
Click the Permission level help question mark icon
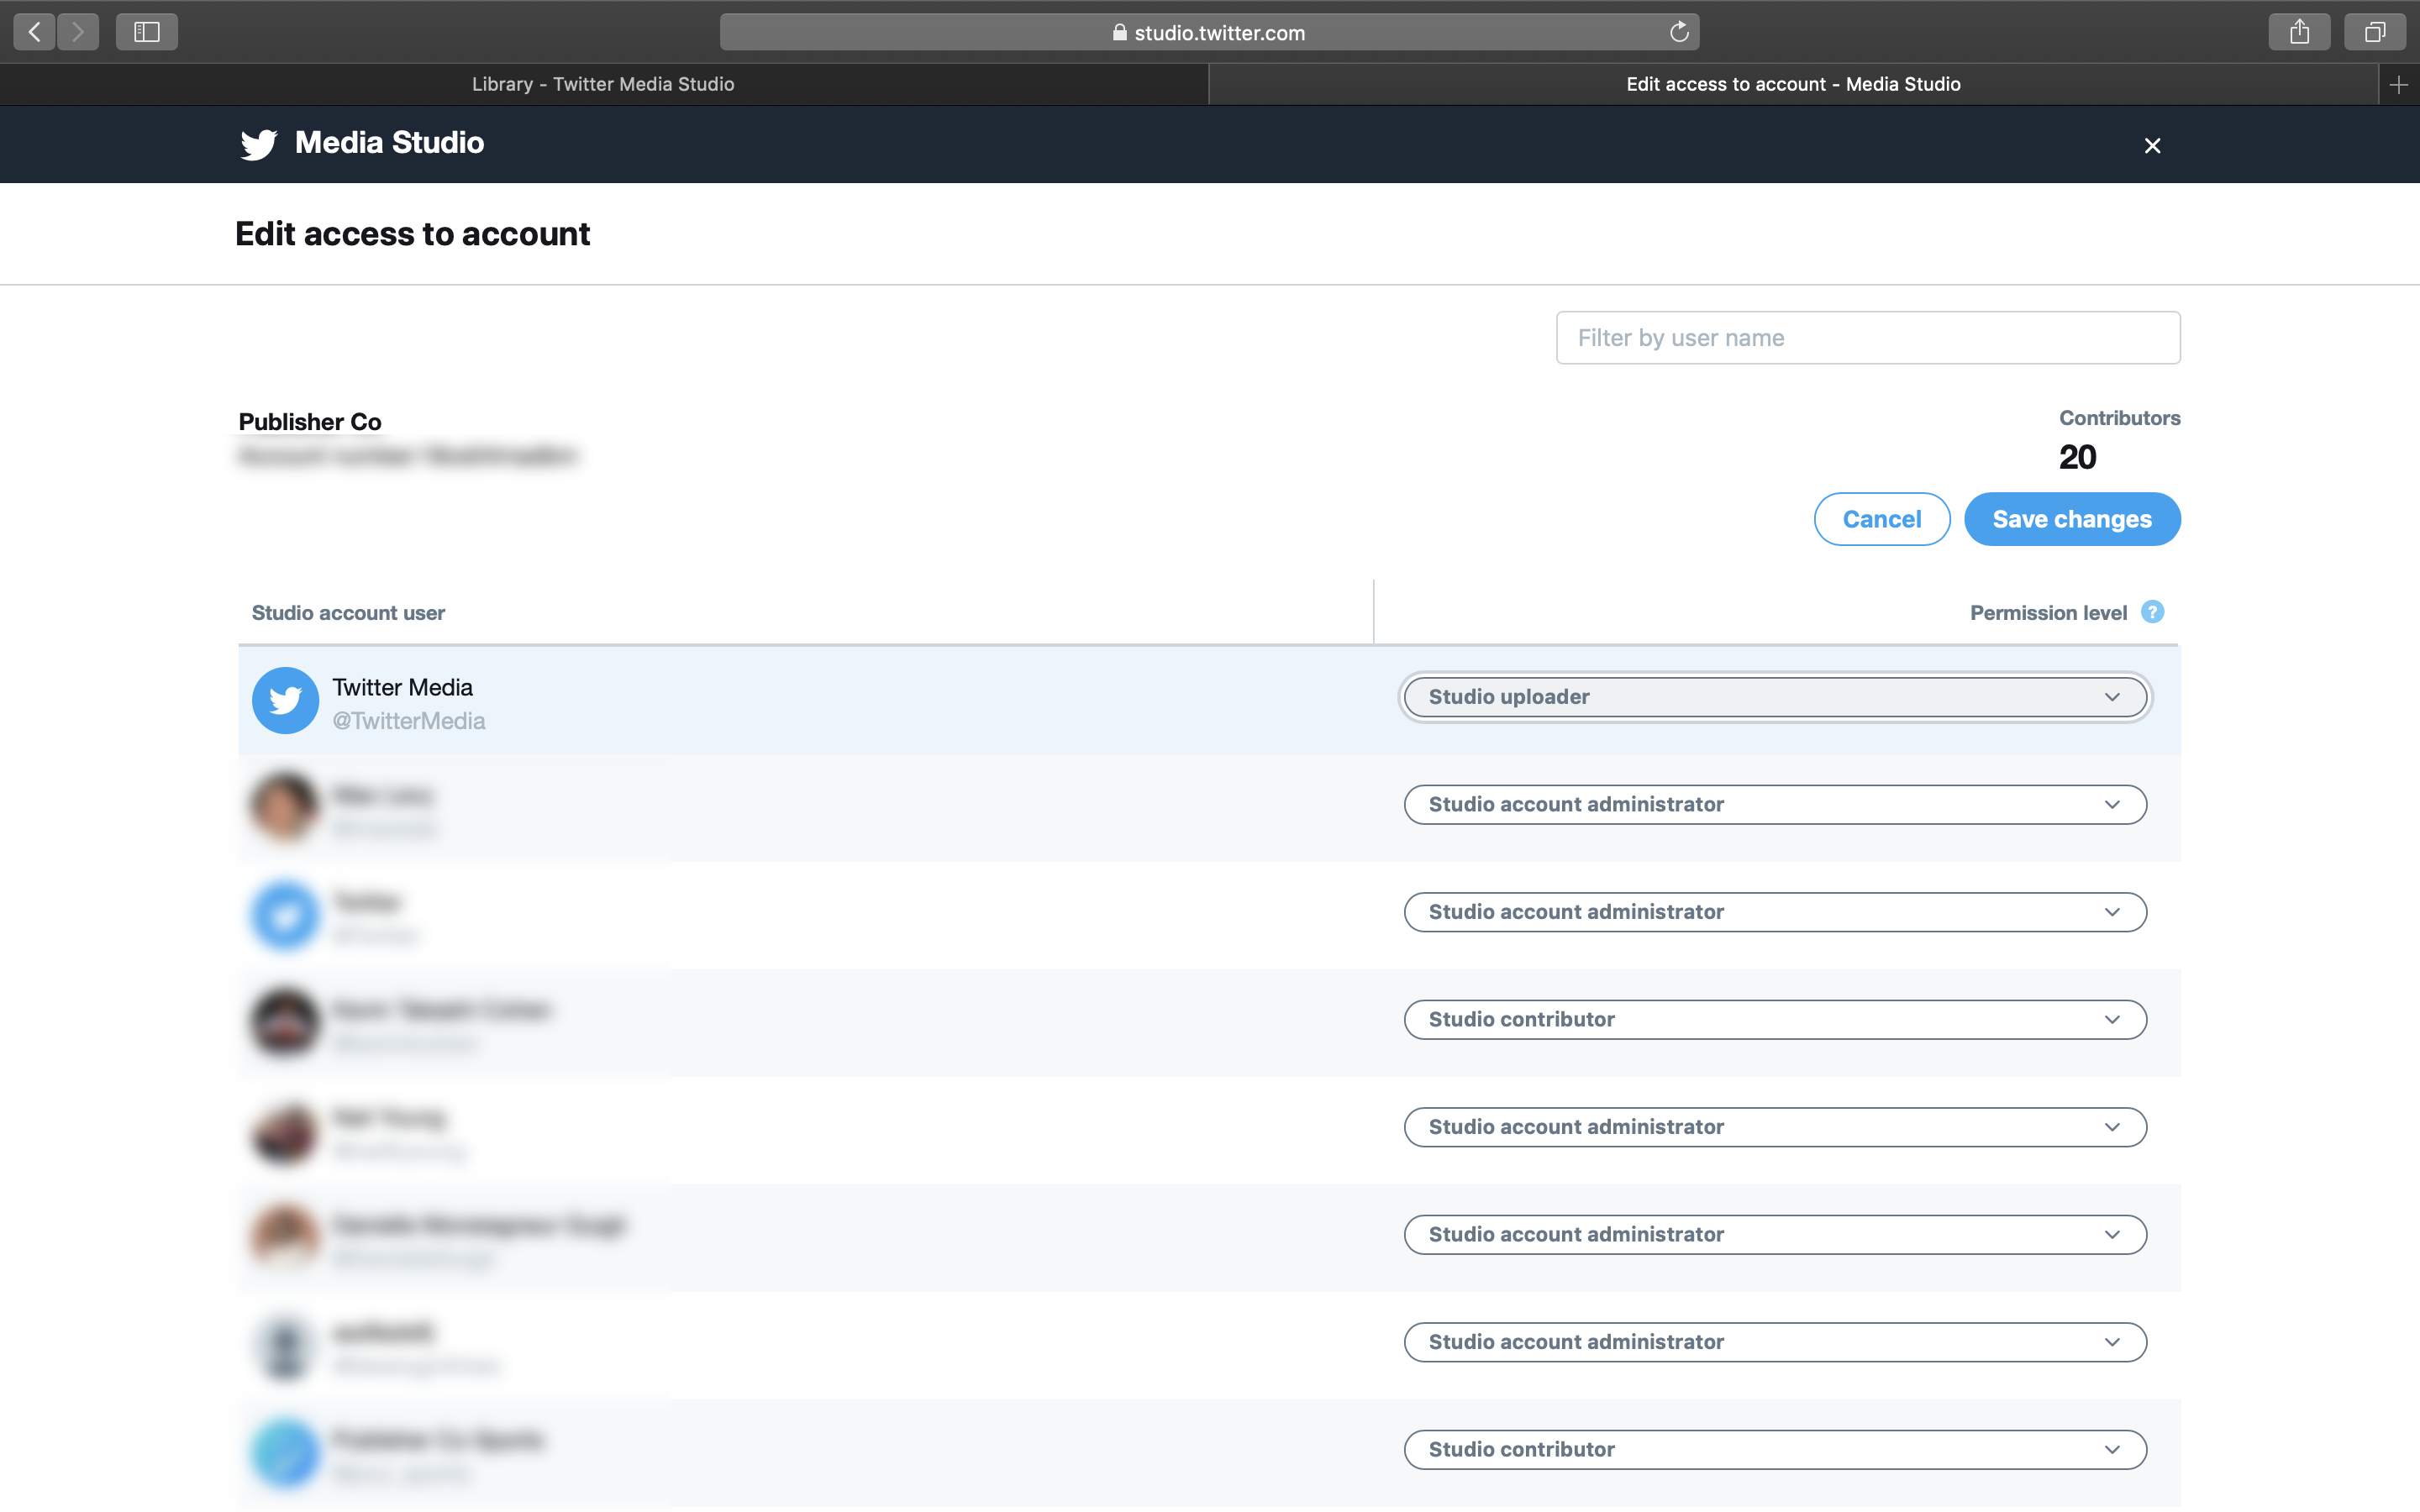coord(2152,612)
